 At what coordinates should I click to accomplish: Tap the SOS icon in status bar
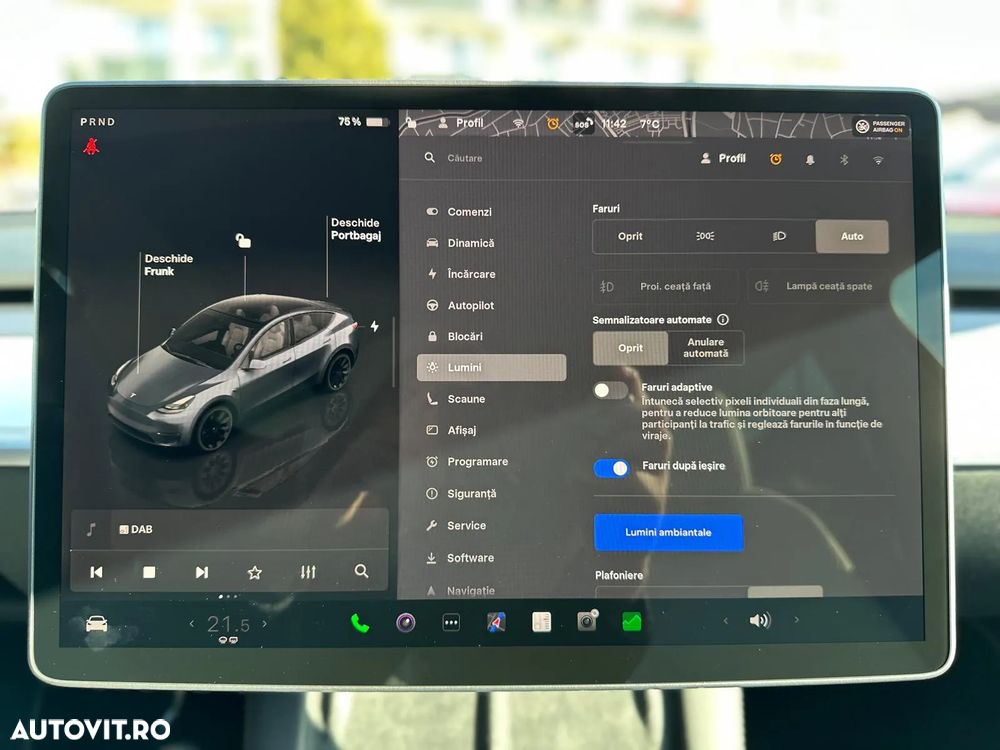[x=583, y=124]
